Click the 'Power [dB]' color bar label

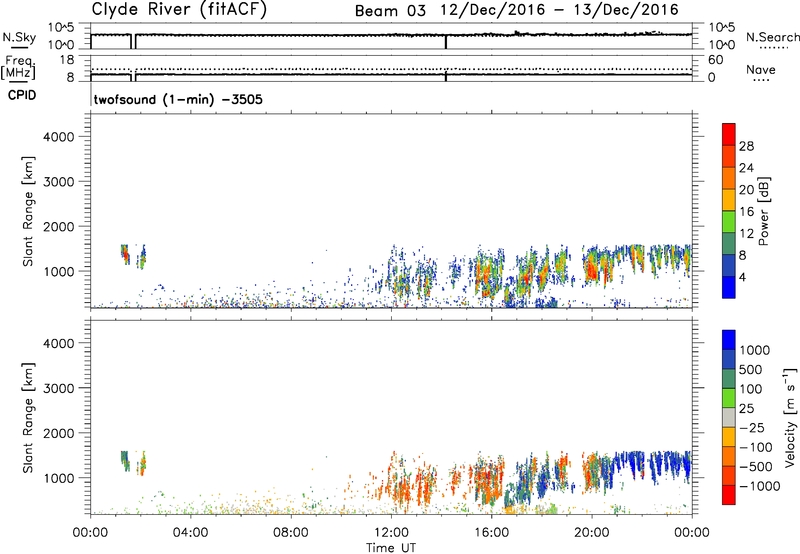coord(763,211)
